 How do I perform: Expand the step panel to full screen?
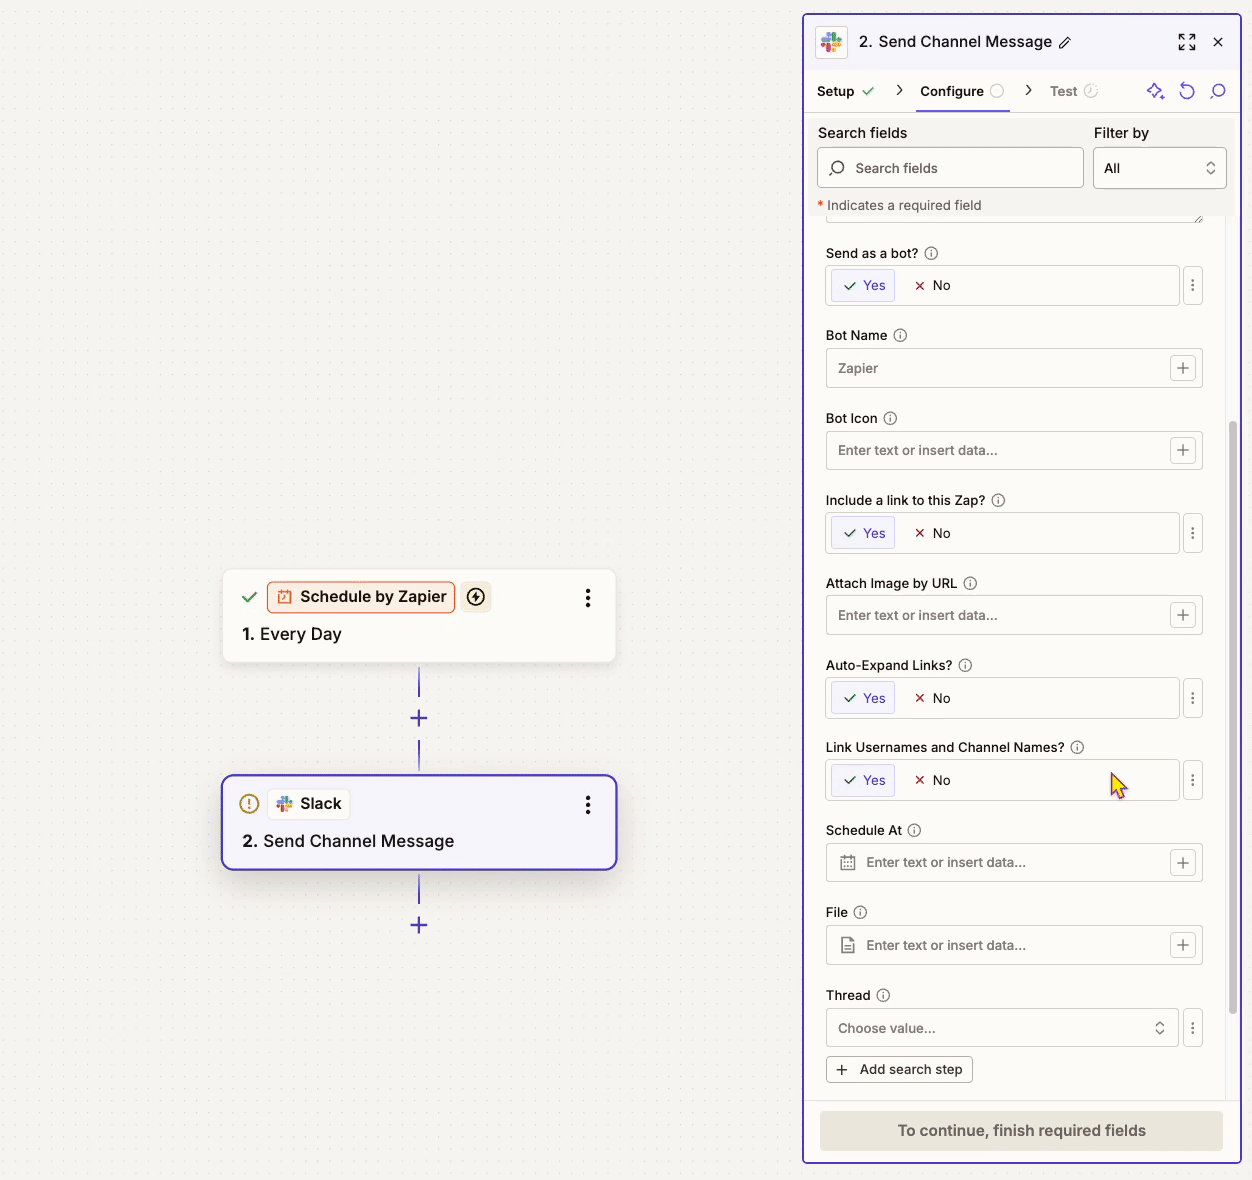coord(1186,42)
